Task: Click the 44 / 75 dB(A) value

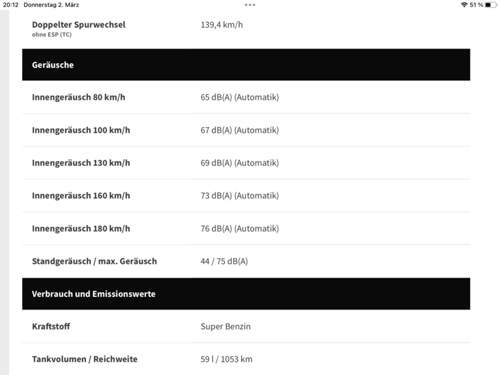Action: point(224,261)
